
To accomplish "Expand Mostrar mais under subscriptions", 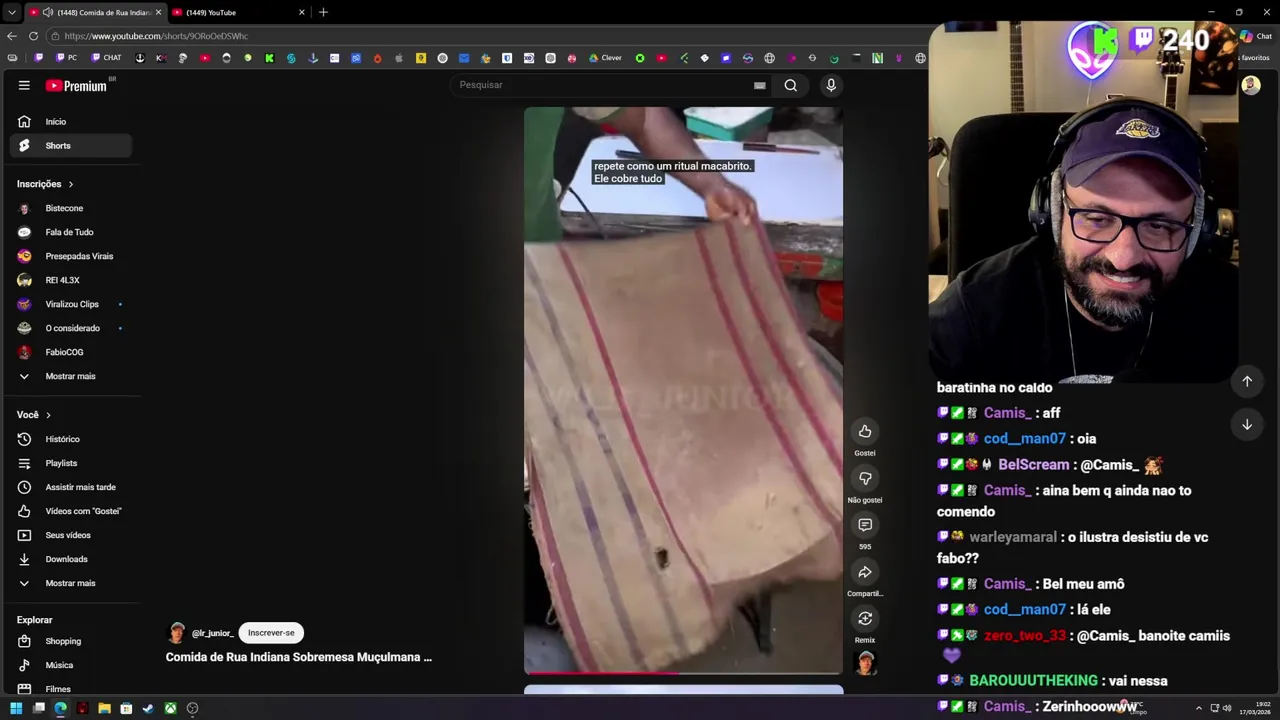I will 70,376.
